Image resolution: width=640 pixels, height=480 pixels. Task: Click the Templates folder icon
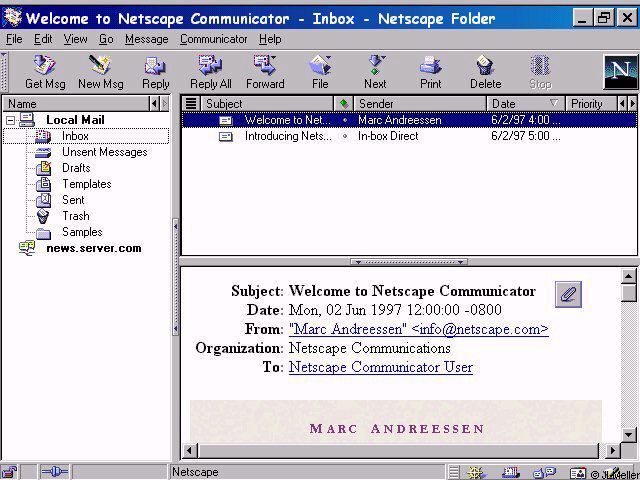(44, 184)
